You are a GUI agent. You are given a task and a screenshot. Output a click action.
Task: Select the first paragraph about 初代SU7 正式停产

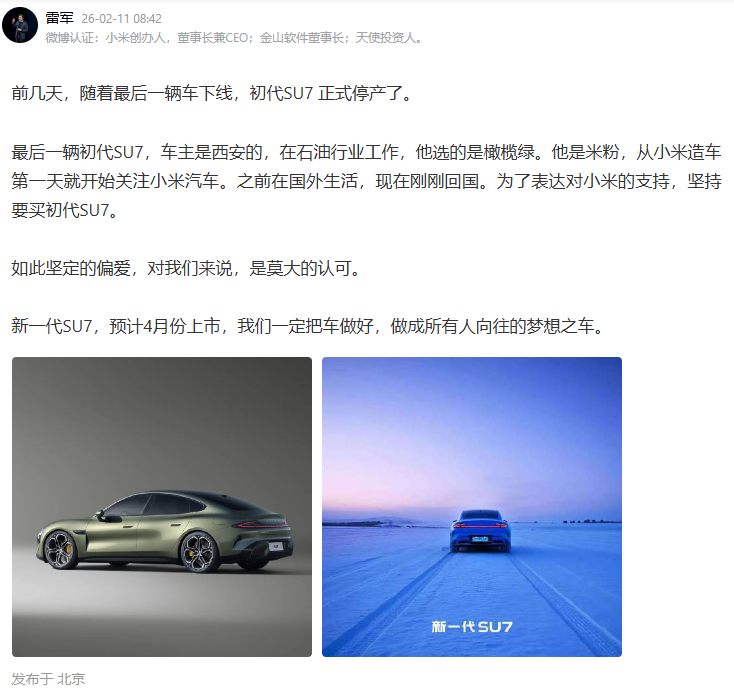(212, 93)
